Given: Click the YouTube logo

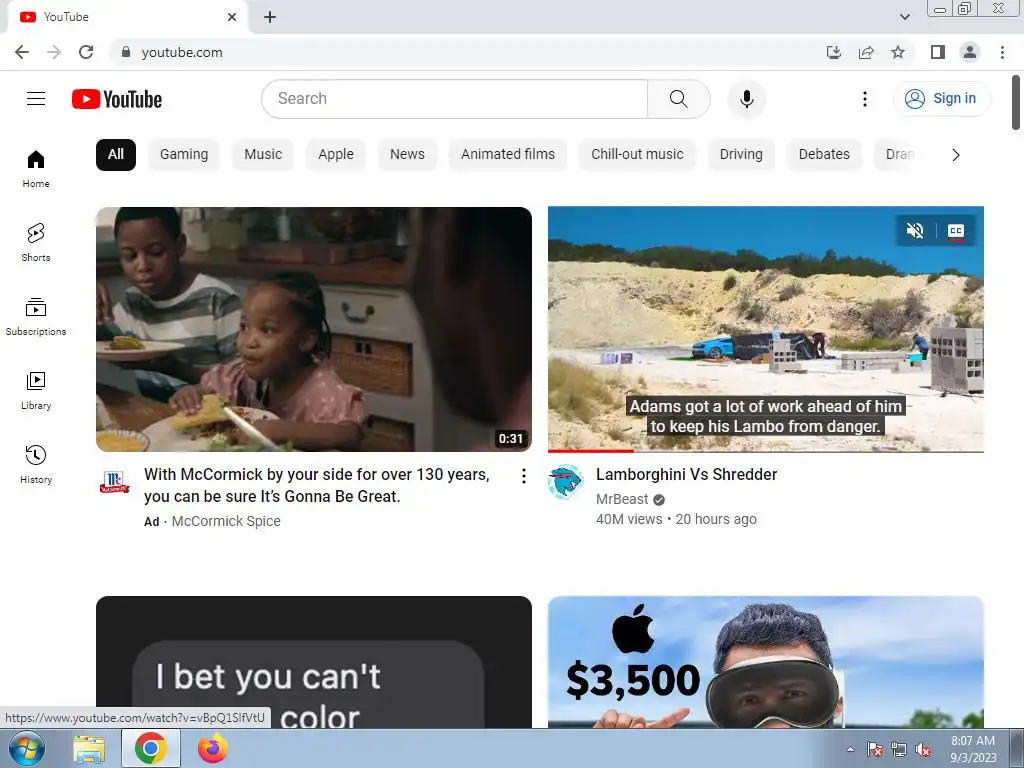Looking at the screenshot, I should click(117, 99).
